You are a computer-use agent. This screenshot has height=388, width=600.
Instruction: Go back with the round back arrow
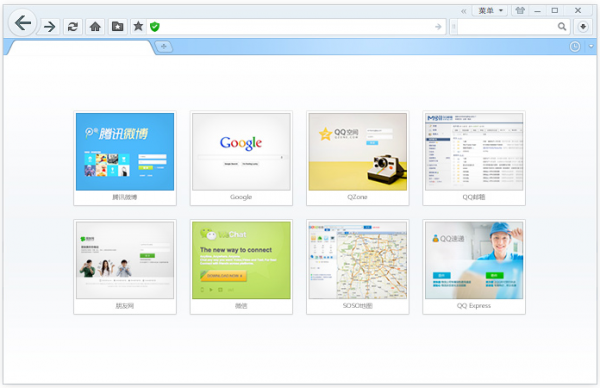tap(23, 23)
